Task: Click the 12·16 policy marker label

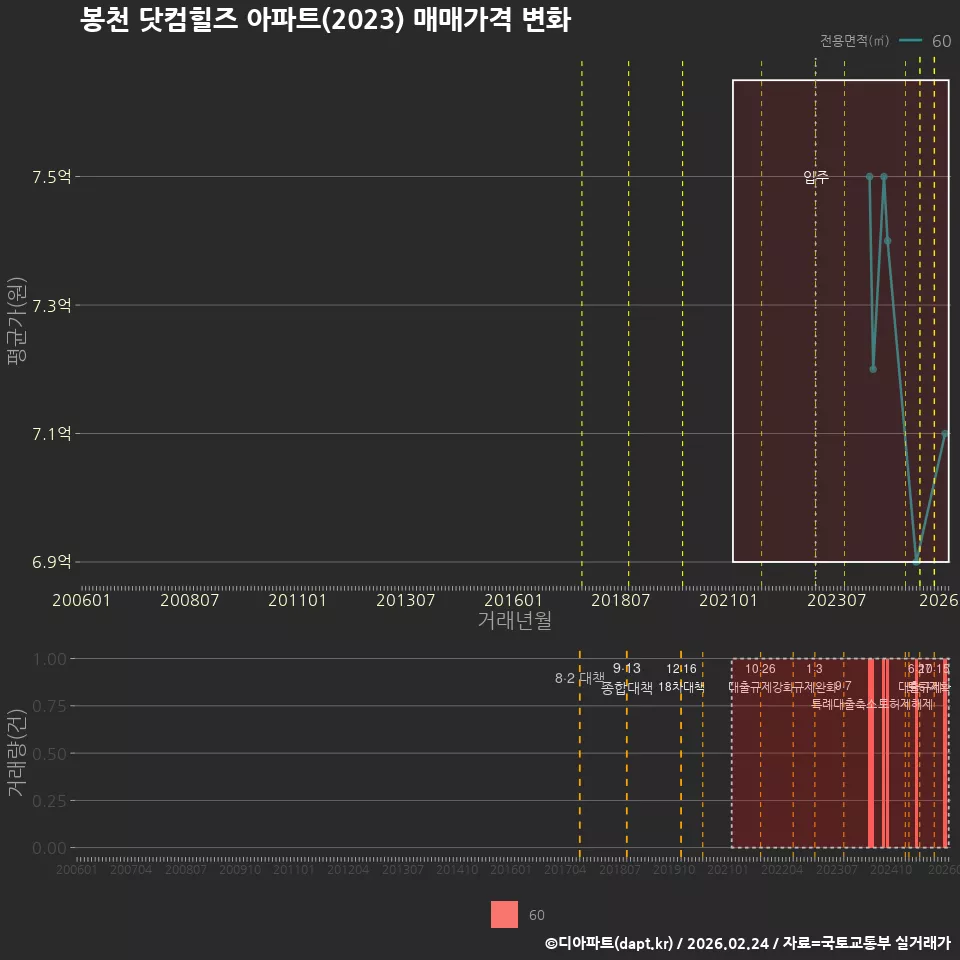Action: [681, 669]
